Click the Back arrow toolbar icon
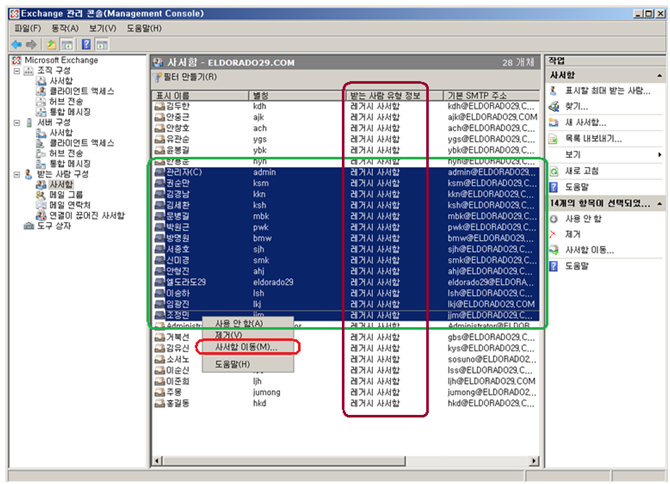 pyautogui.click(x=17, y=44)
